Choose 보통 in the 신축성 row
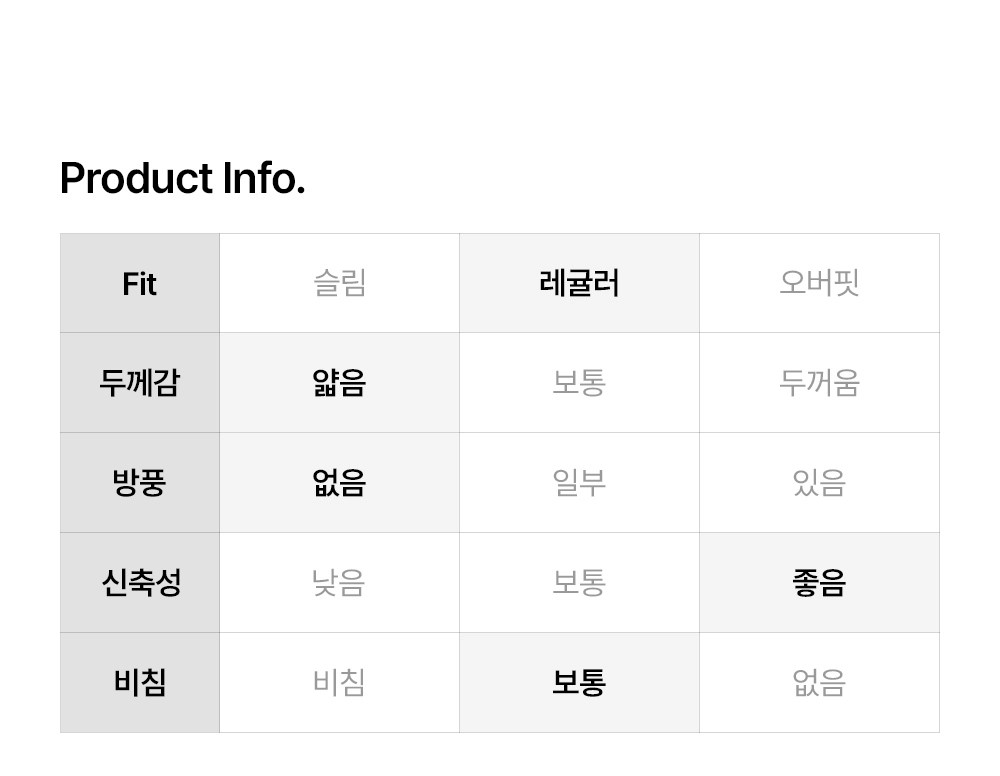 click(579, 583)
